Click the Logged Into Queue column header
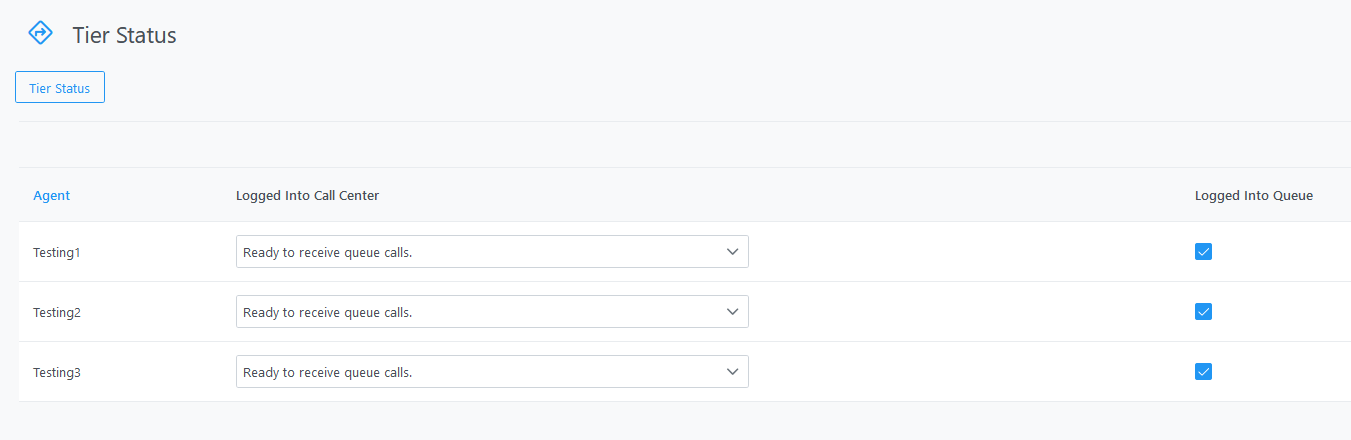Viewport: 1351px width, 440px height. [x=1254, y=196]
